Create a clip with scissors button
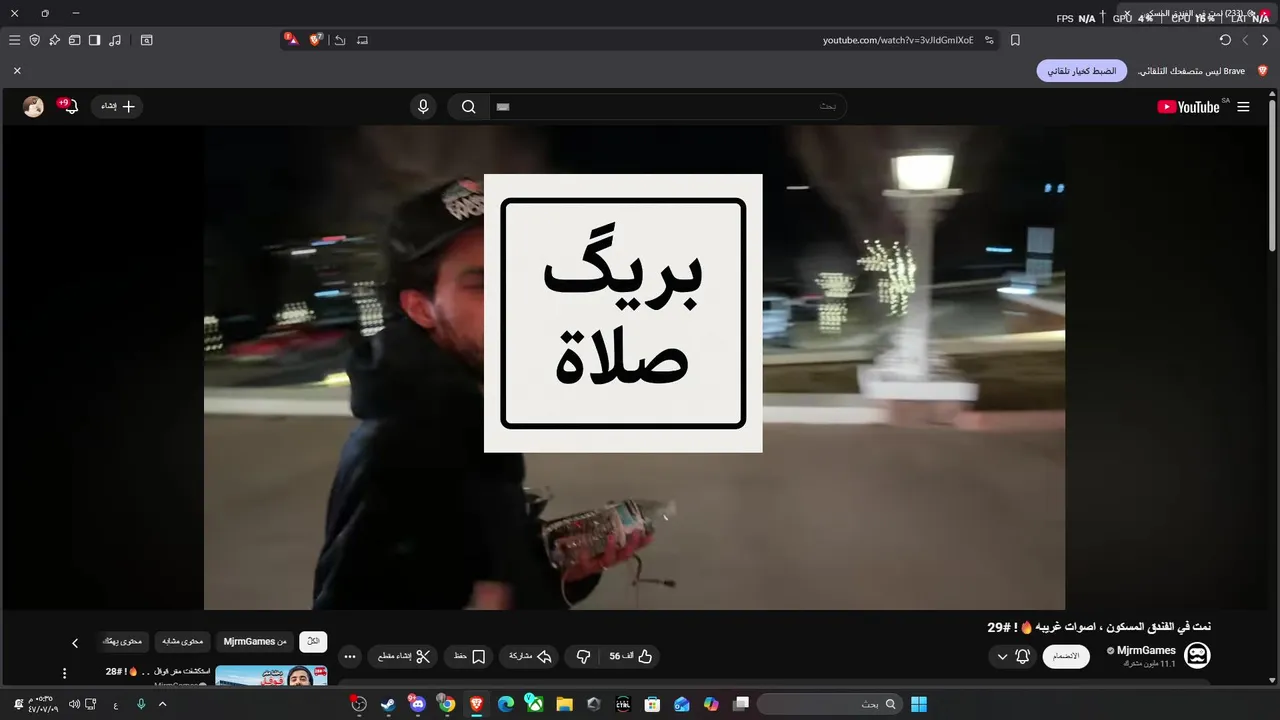Viewport: 1280px width, 720px height. point(404,656)
